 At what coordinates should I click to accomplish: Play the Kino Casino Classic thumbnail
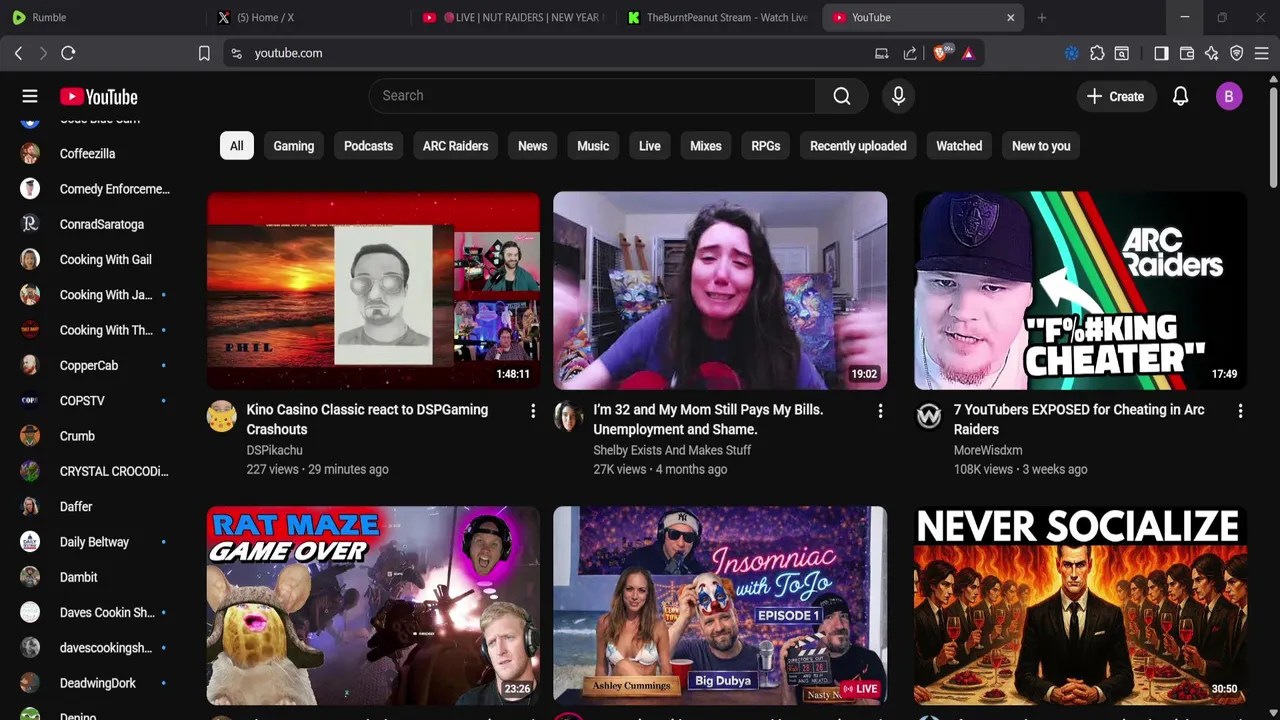[373, 290]
